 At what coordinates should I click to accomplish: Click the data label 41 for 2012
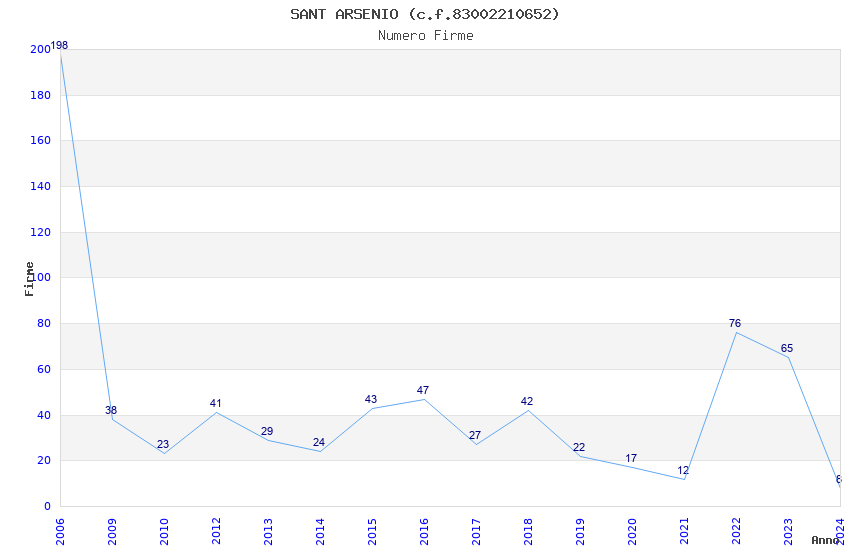[x=215, y=403]
